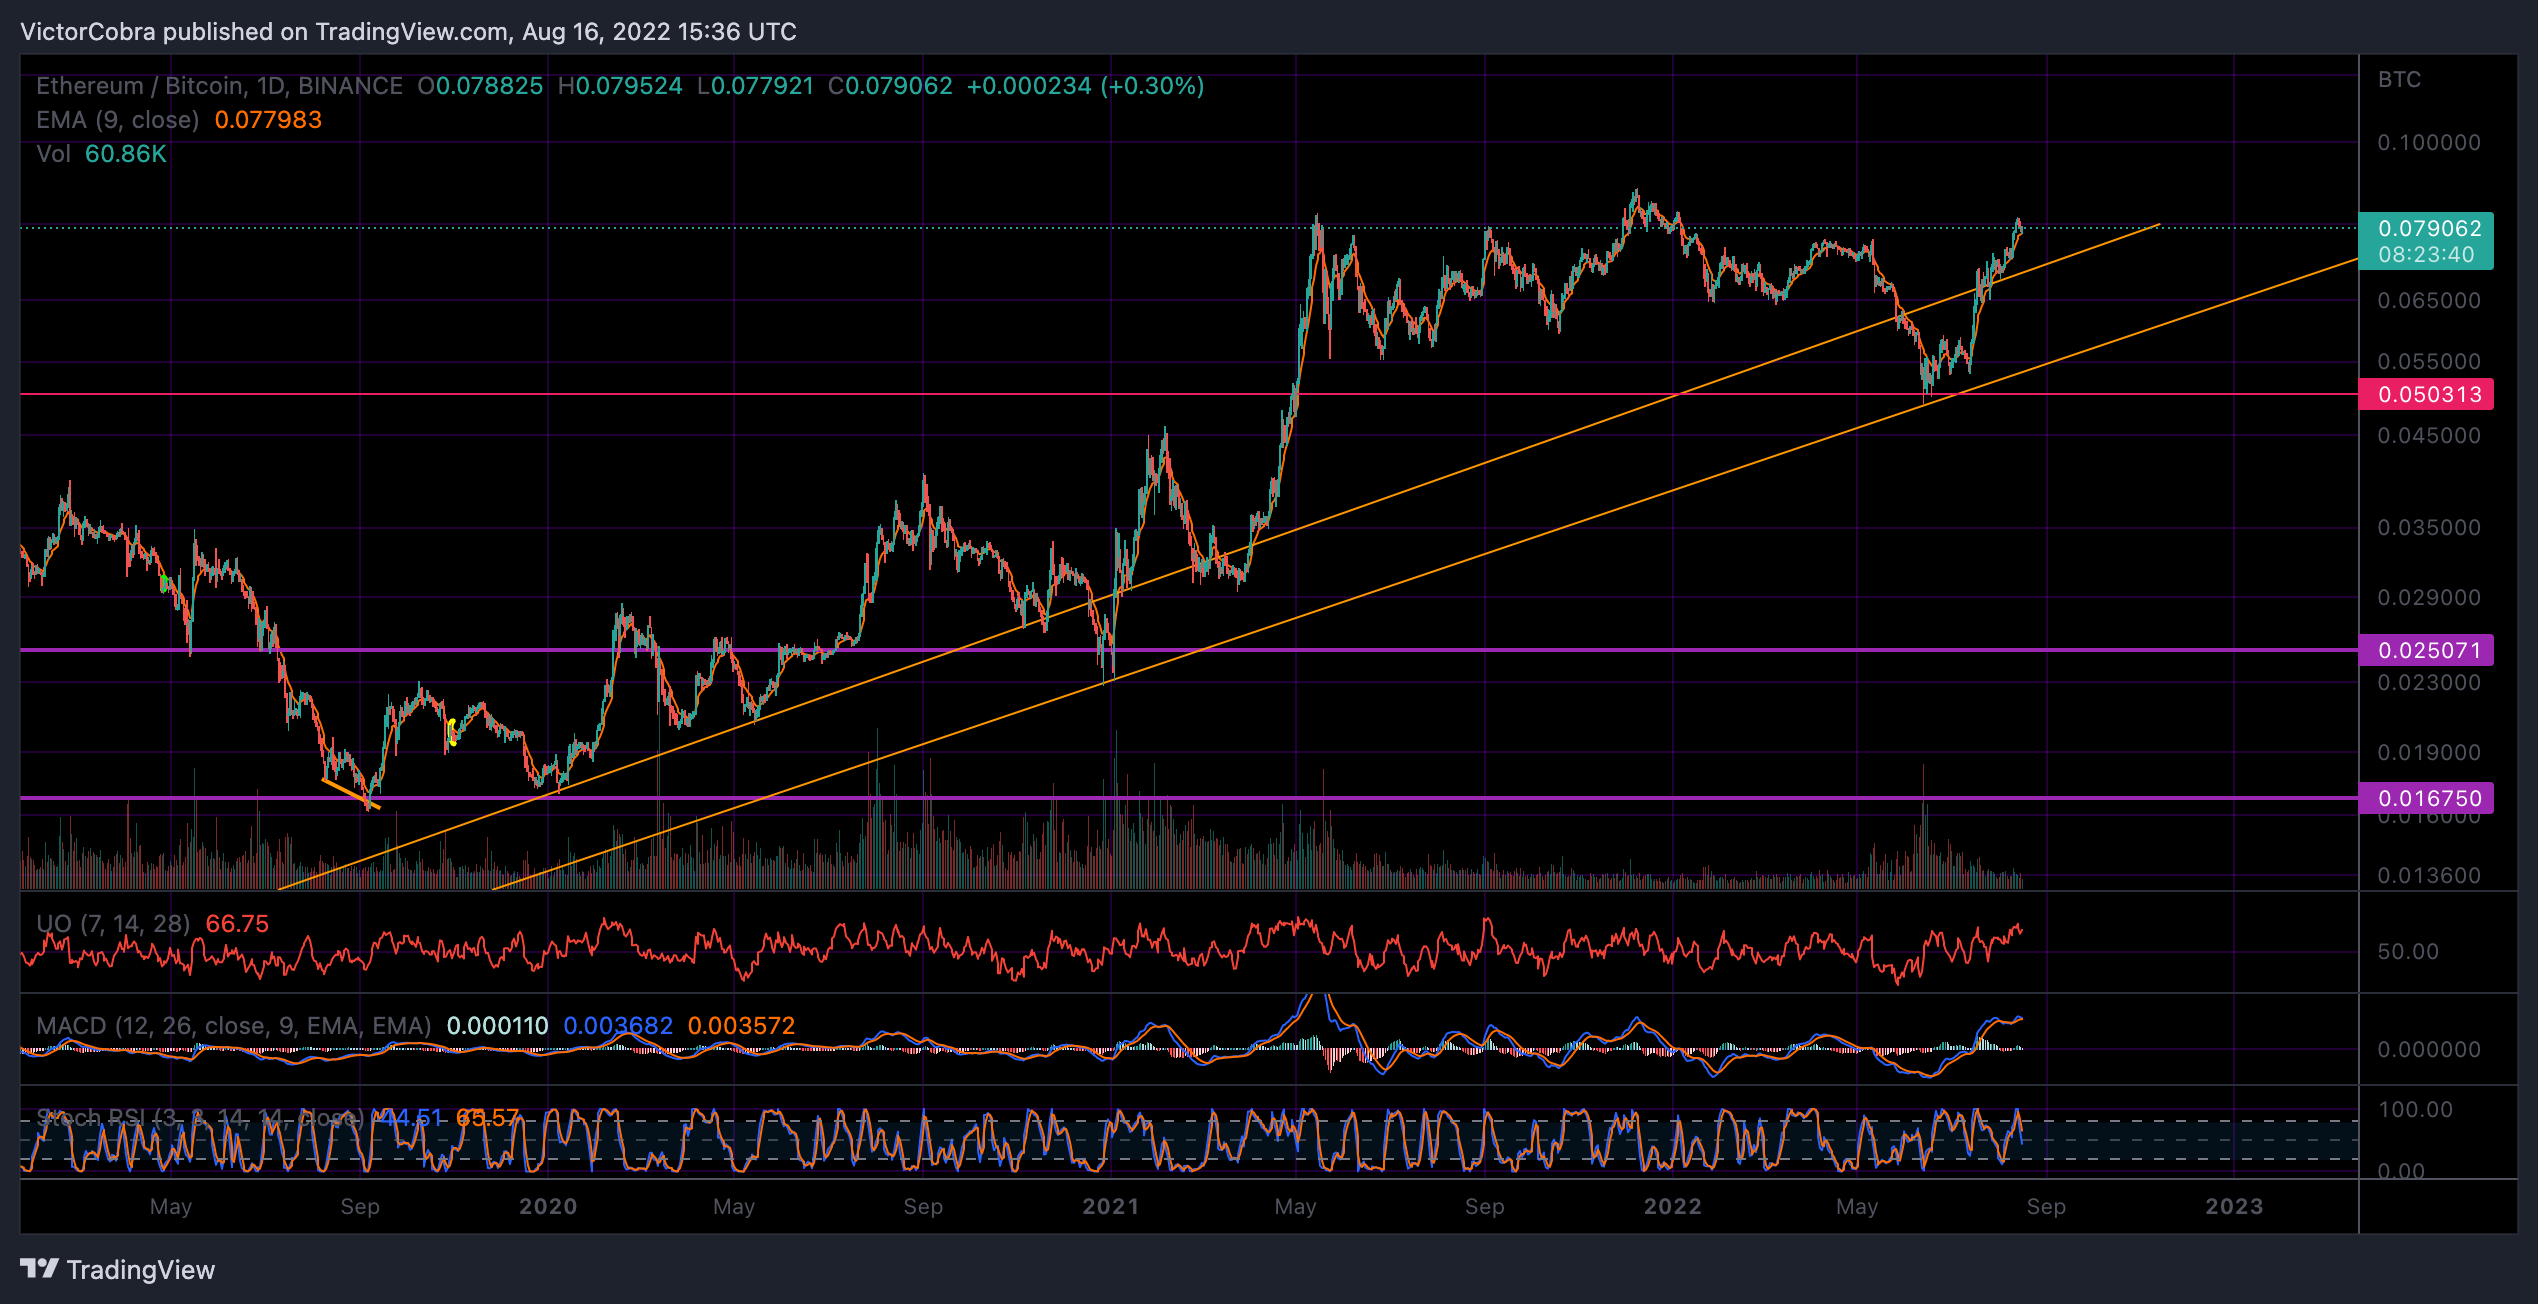This screenshot has height=1304, width=2538.
Task: Click the 2021 label on time axis
Action: pyautogui.click(x=1111, y=1207)
